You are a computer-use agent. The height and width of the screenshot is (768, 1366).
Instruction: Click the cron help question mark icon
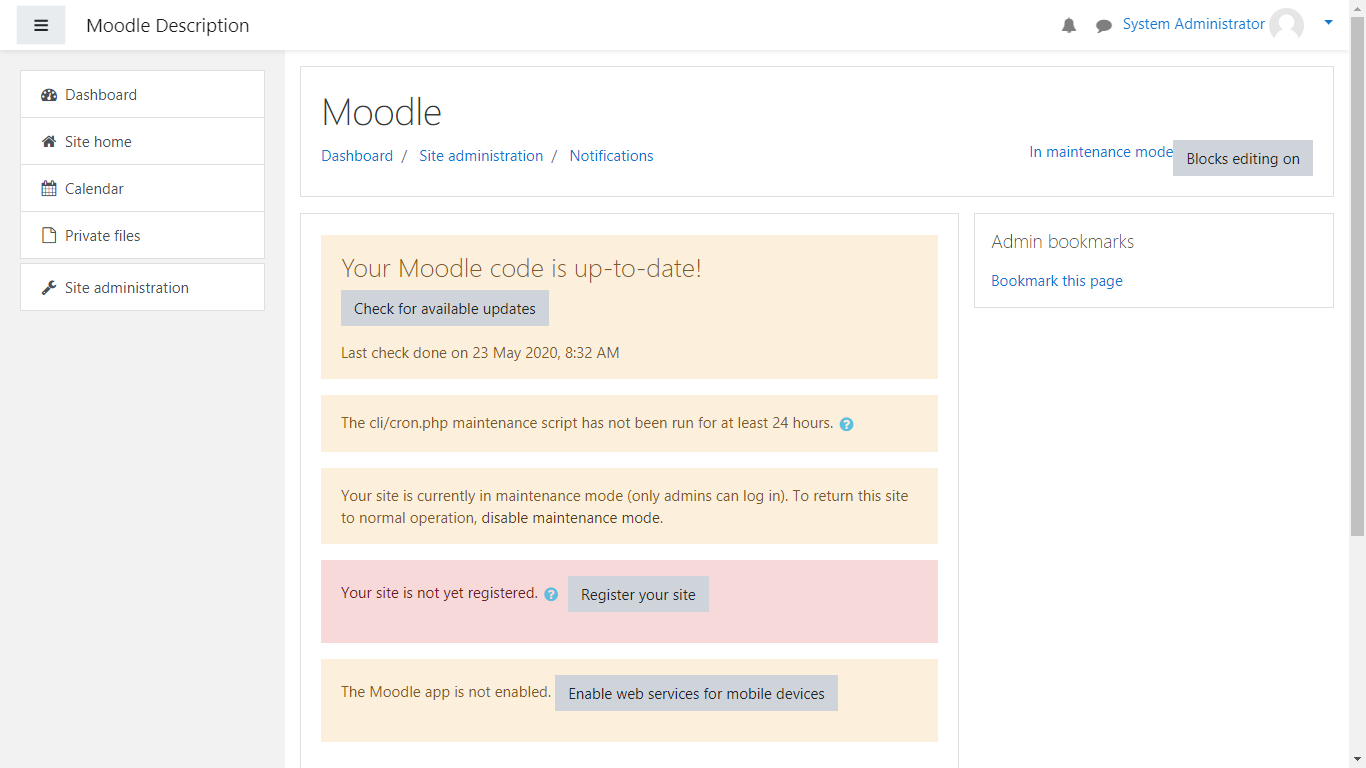click(x=846, y=424)
